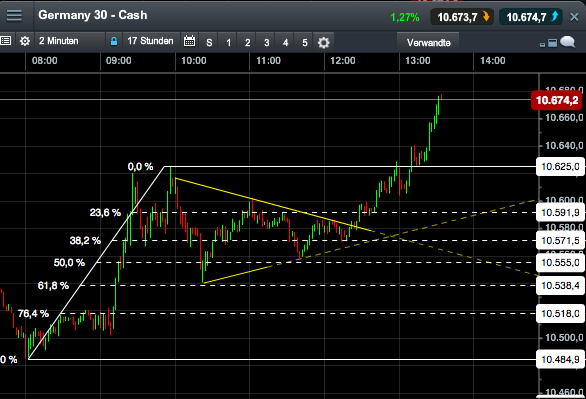Select chart preset 5
The height and width of the screenshot is (399, 586).
[305, 43]
